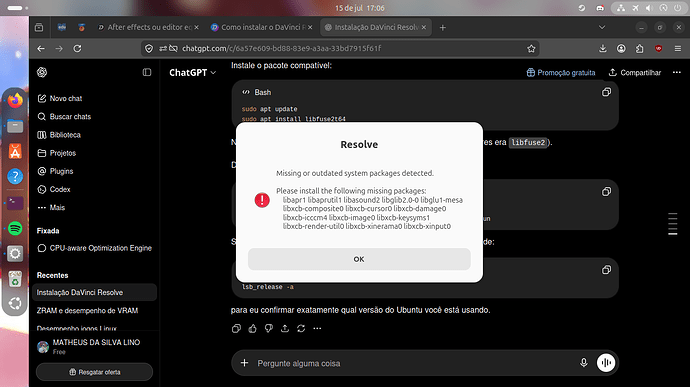Click the microphone dictation icon
Image resolution: width=690 pixels, height=387 pixels.
pos(584,363)
